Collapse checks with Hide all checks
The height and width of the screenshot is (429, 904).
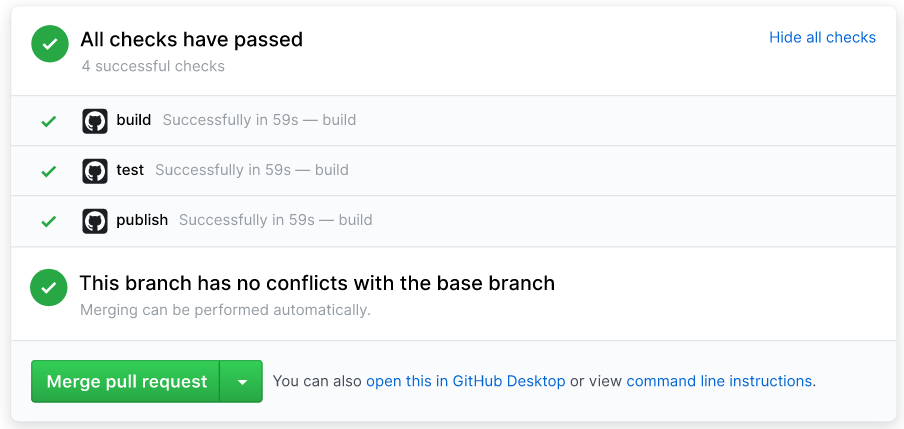(822, 37)
